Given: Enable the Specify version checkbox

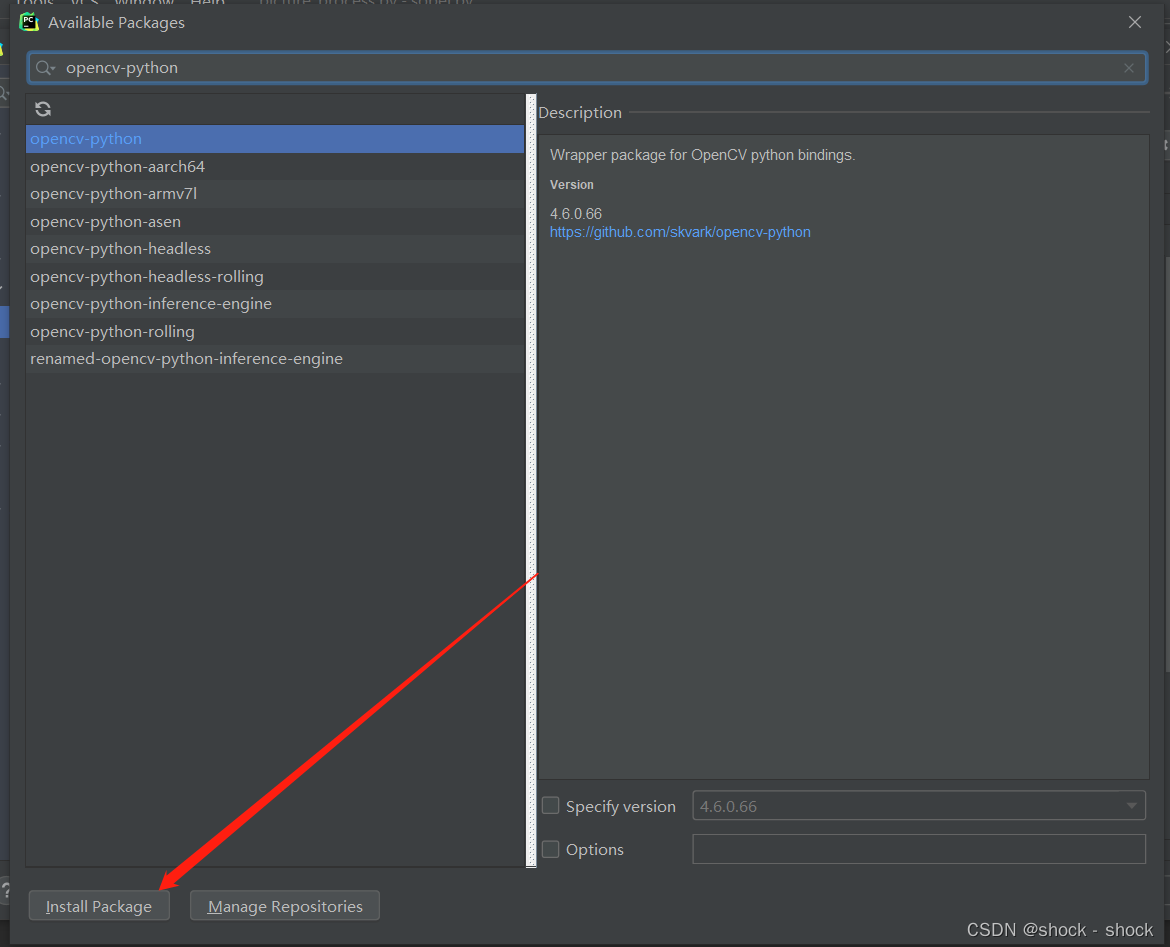Looking at the screenshot, I should coord(550,805).
